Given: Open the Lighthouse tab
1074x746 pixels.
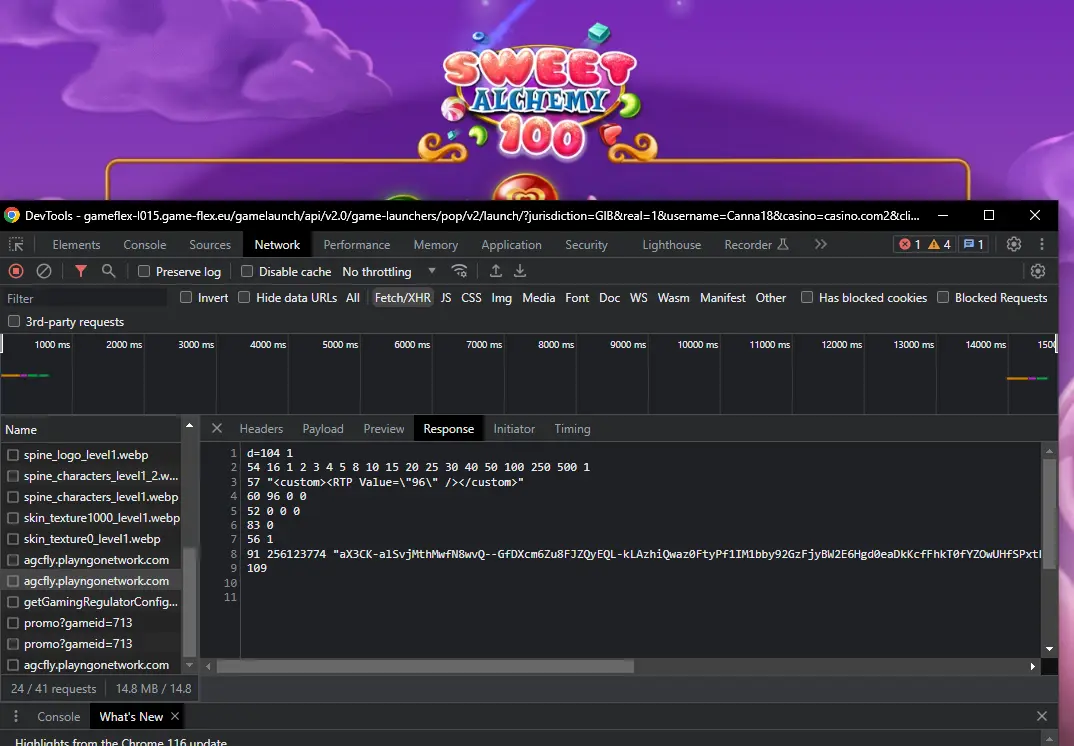Looking at the screenshot, I should (671, 245).
